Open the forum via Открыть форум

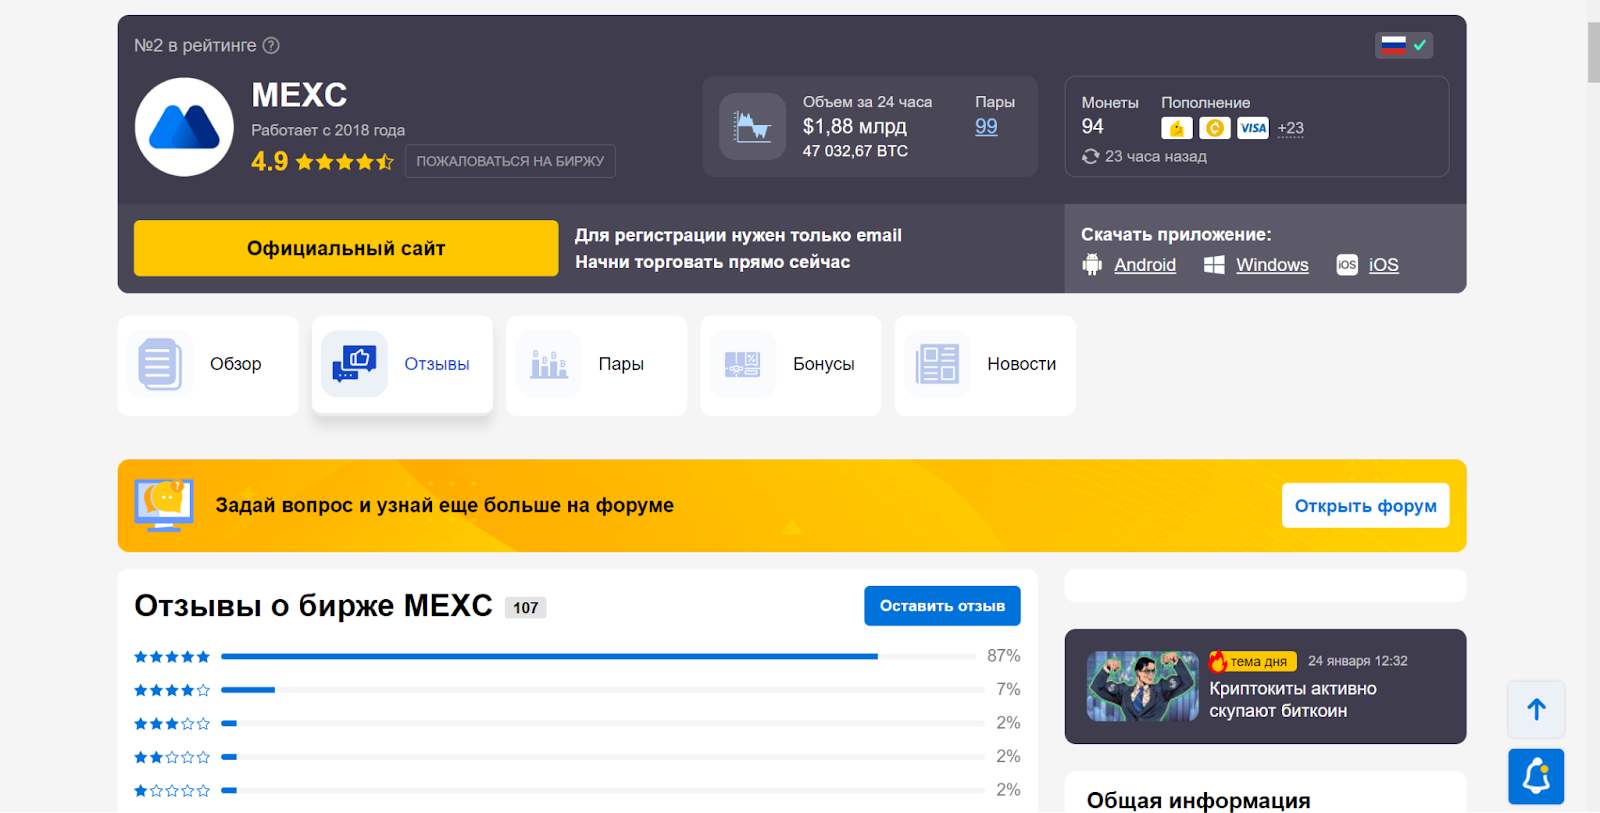point(1365,506)
